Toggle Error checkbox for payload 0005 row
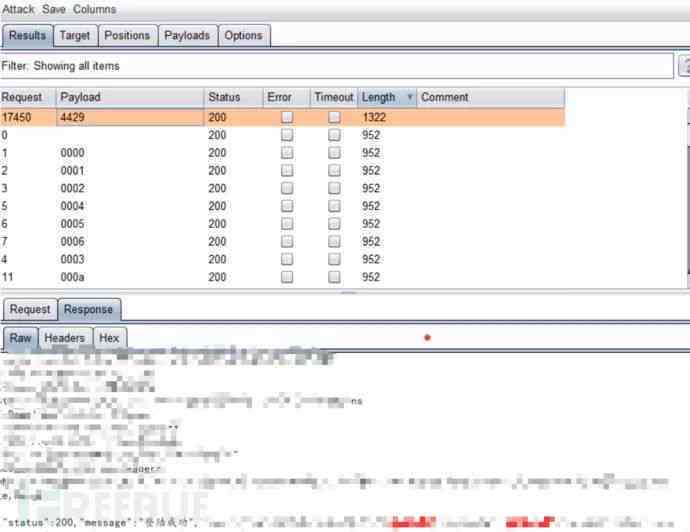 point(287,224)
